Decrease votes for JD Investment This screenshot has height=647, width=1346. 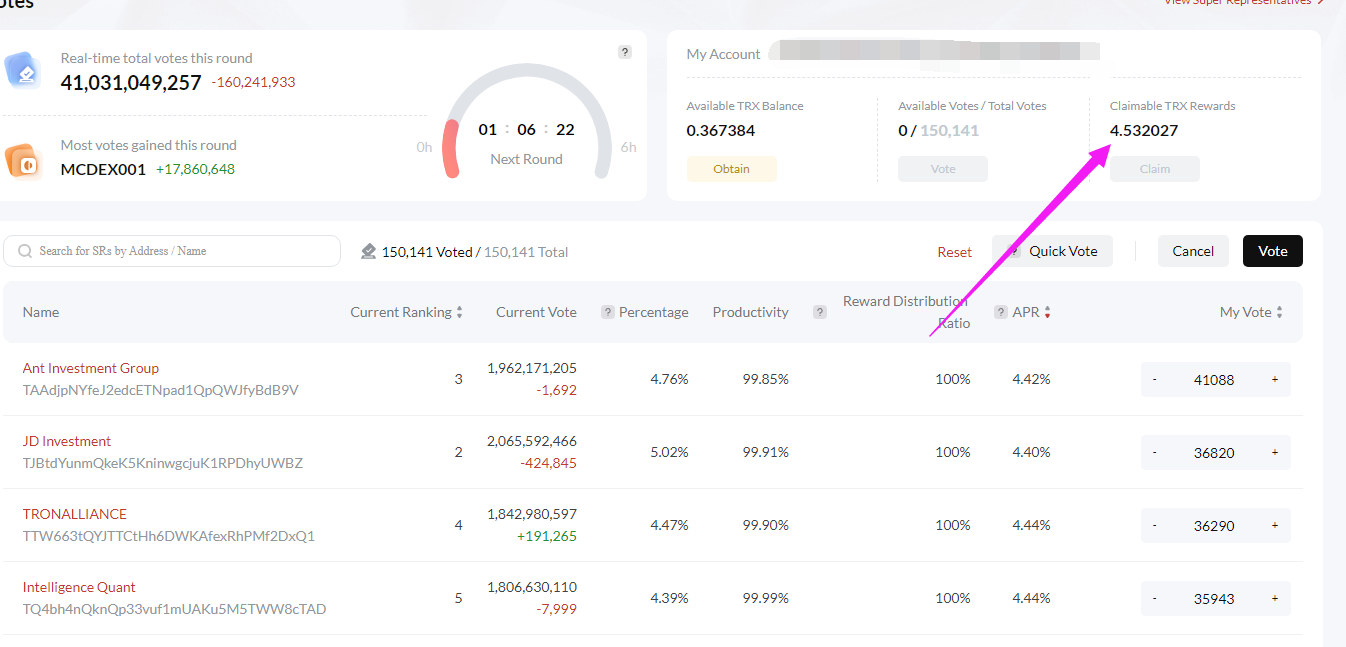click(1155, 452)
